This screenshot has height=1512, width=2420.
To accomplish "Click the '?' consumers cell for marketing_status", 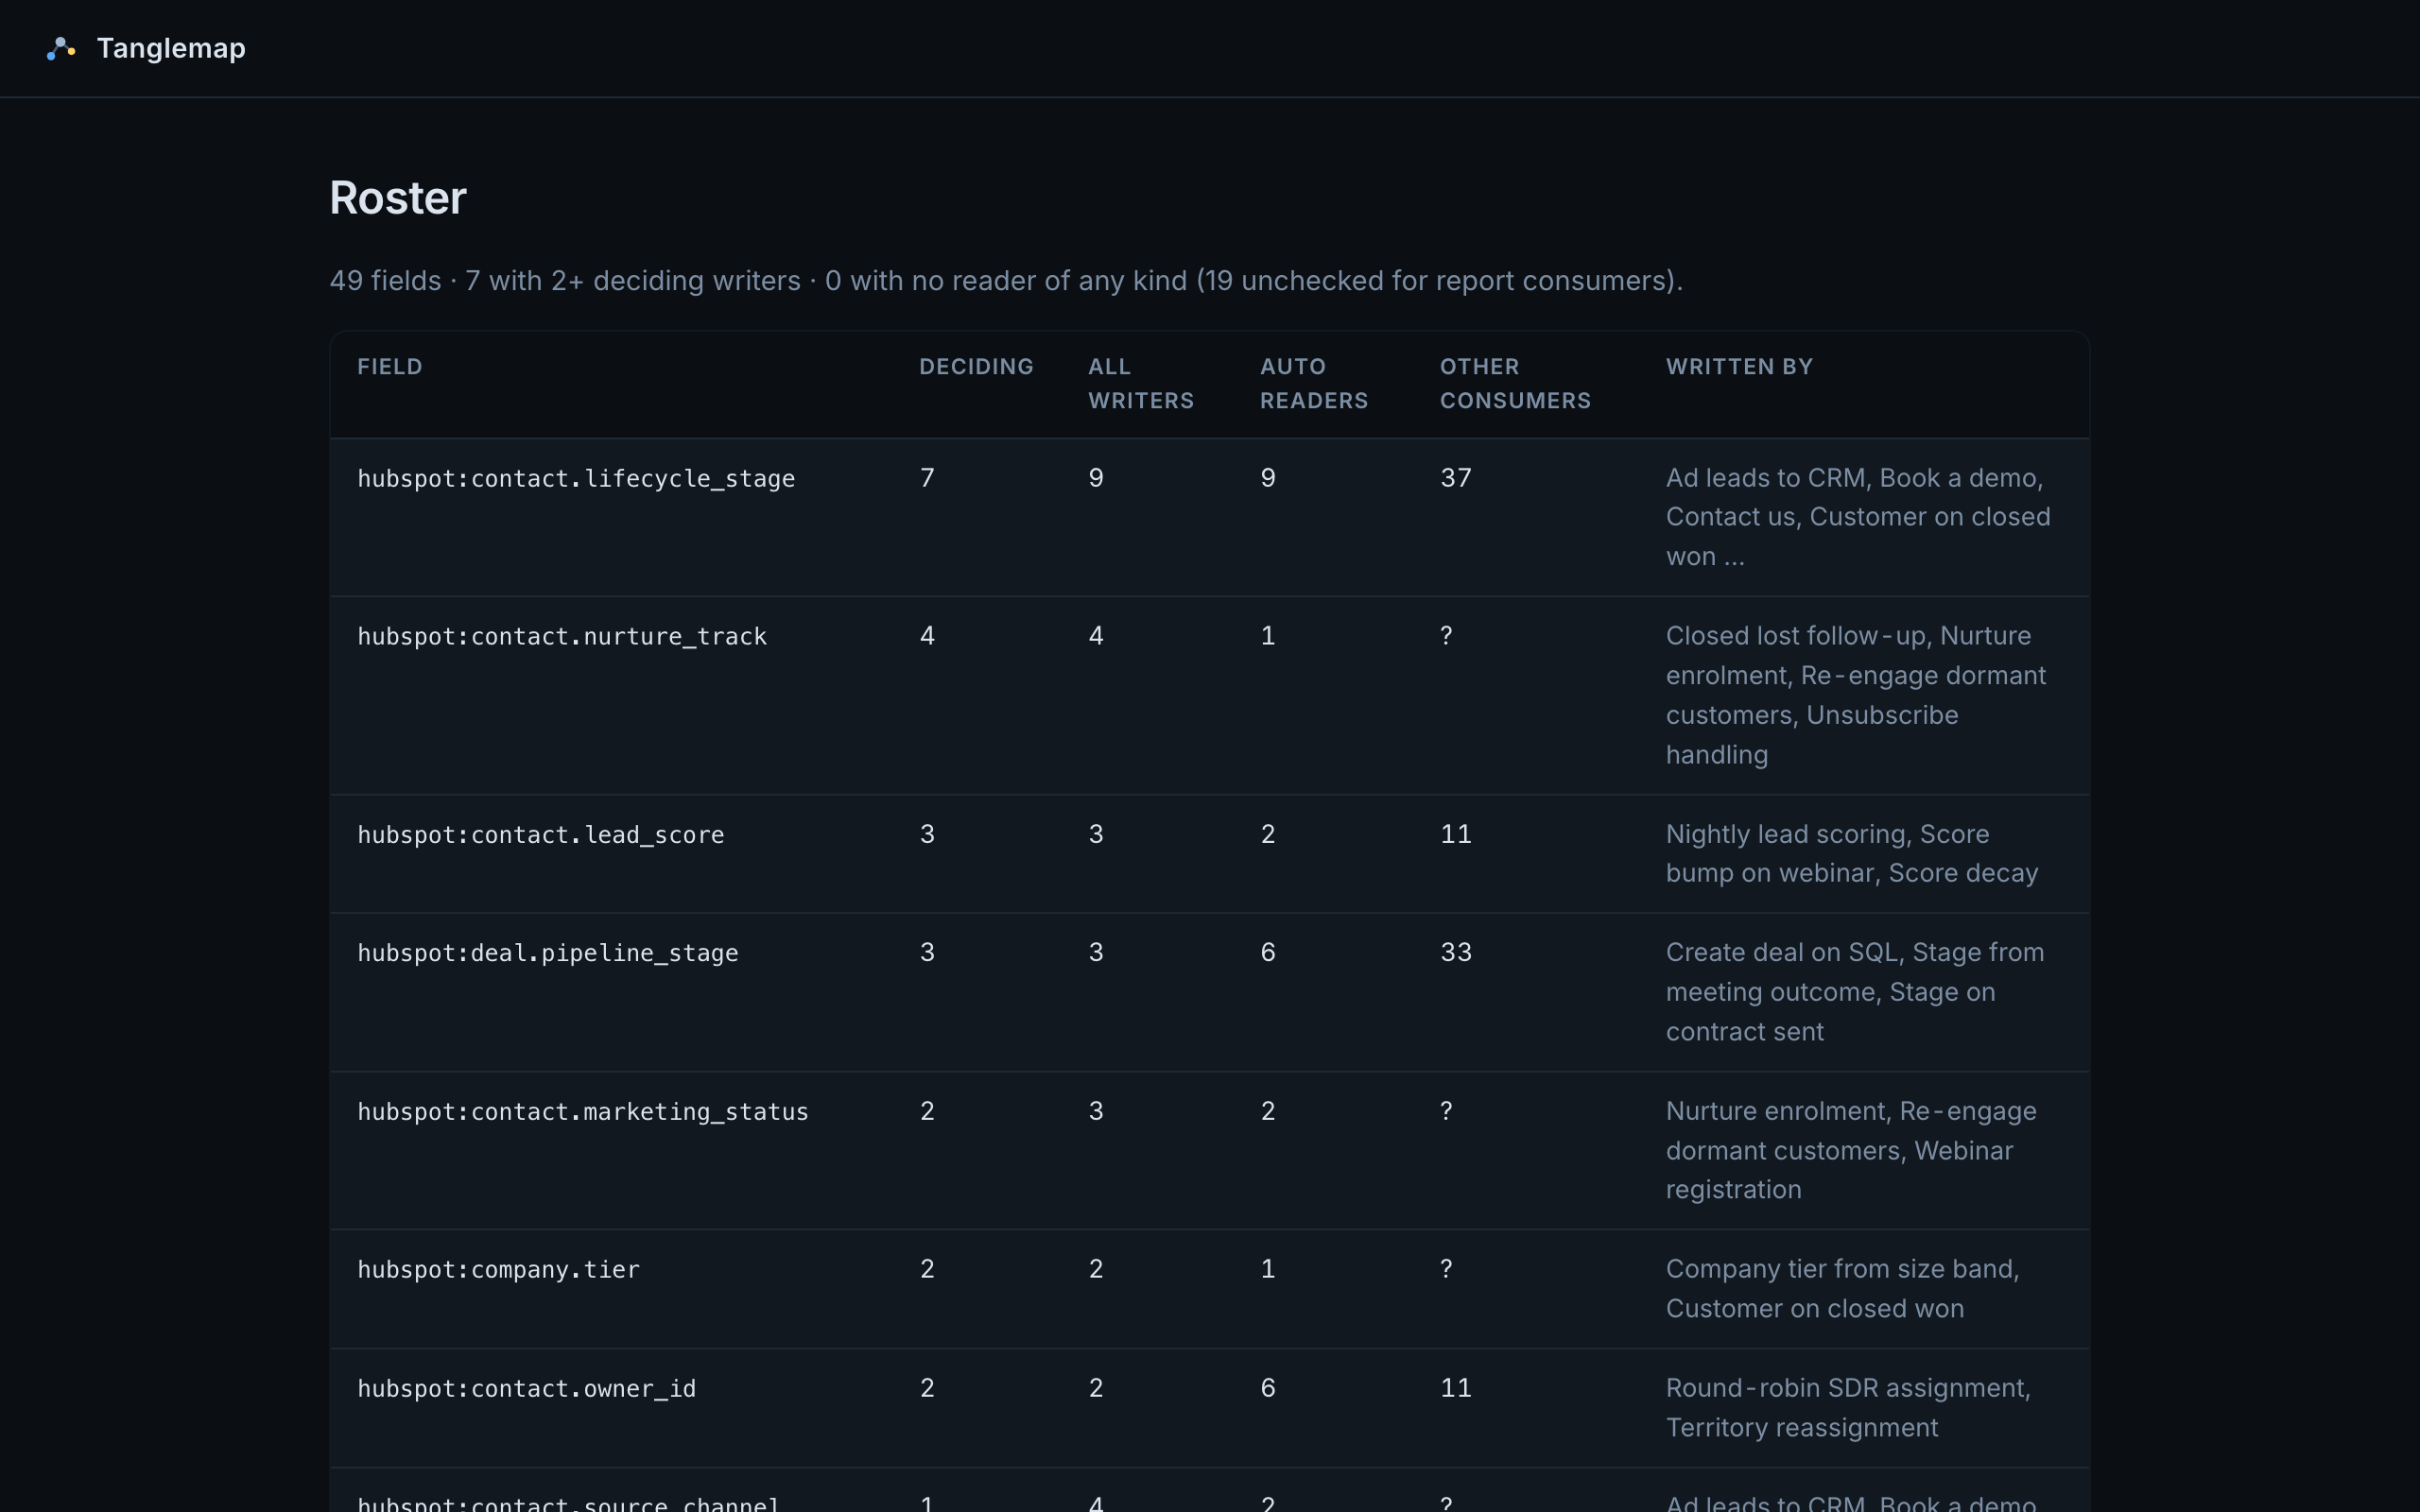I will (x=1446, y=1111).
